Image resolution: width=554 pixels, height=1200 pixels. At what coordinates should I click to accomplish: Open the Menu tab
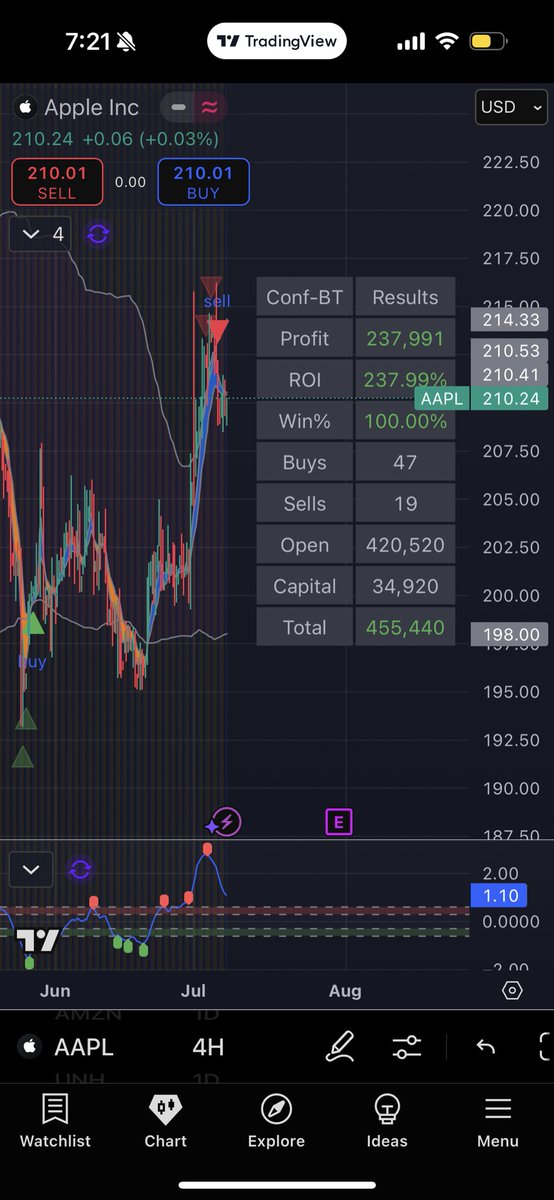[498, 1121]
